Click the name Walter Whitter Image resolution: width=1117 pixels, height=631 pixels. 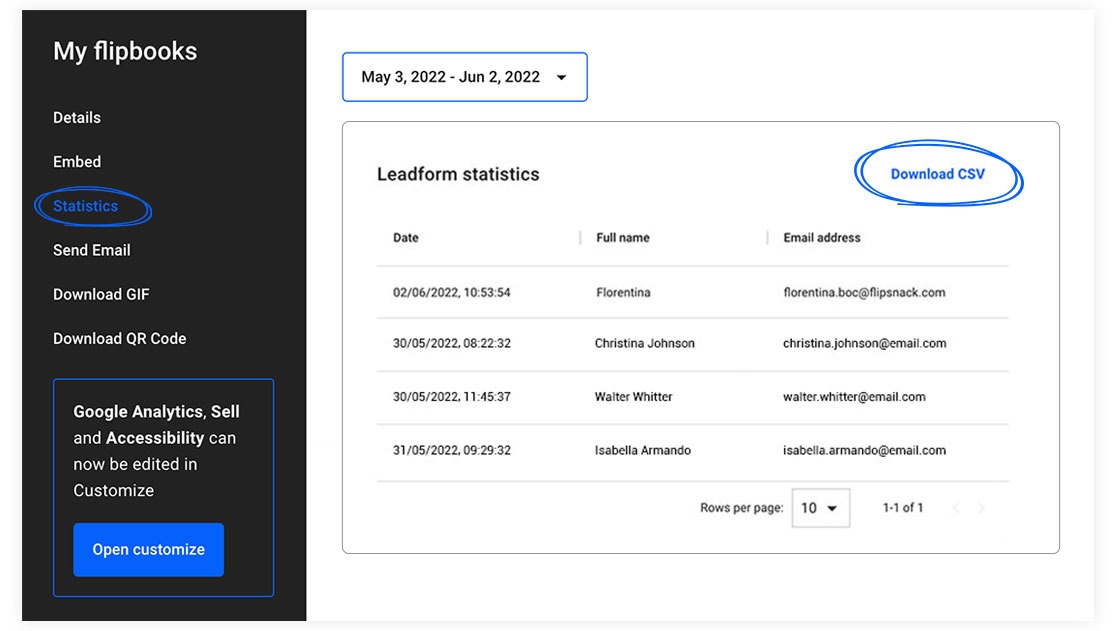(x=633, y=397)
